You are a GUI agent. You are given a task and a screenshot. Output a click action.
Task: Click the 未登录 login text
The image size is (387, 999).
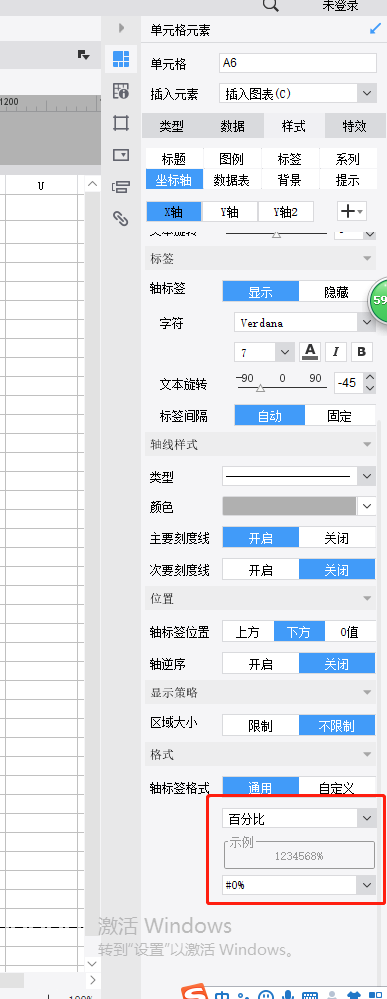pyautogui.click(x=340, y=6)
